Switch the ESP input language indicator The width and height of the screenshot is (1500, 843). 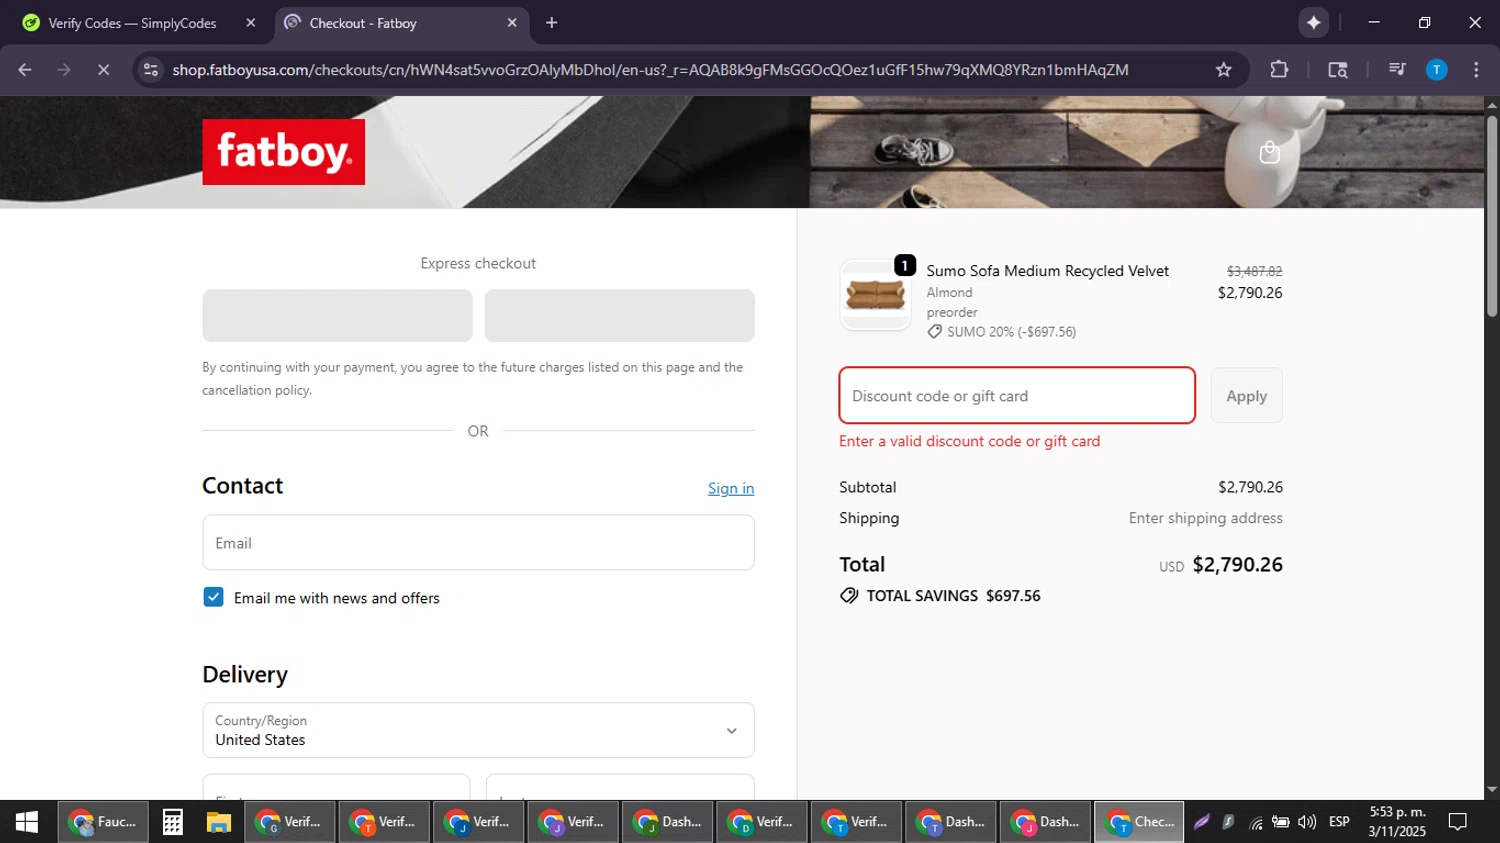(1339, 822)
